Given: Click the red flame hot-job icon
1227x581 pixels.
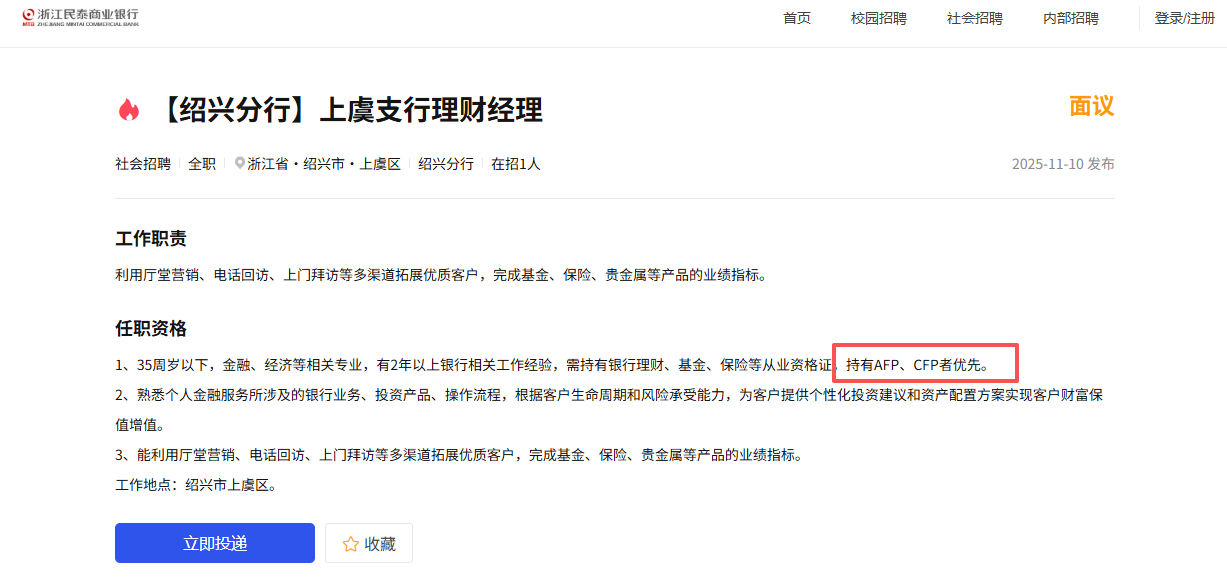Looking at the screenshot, I should coord(128,109).
